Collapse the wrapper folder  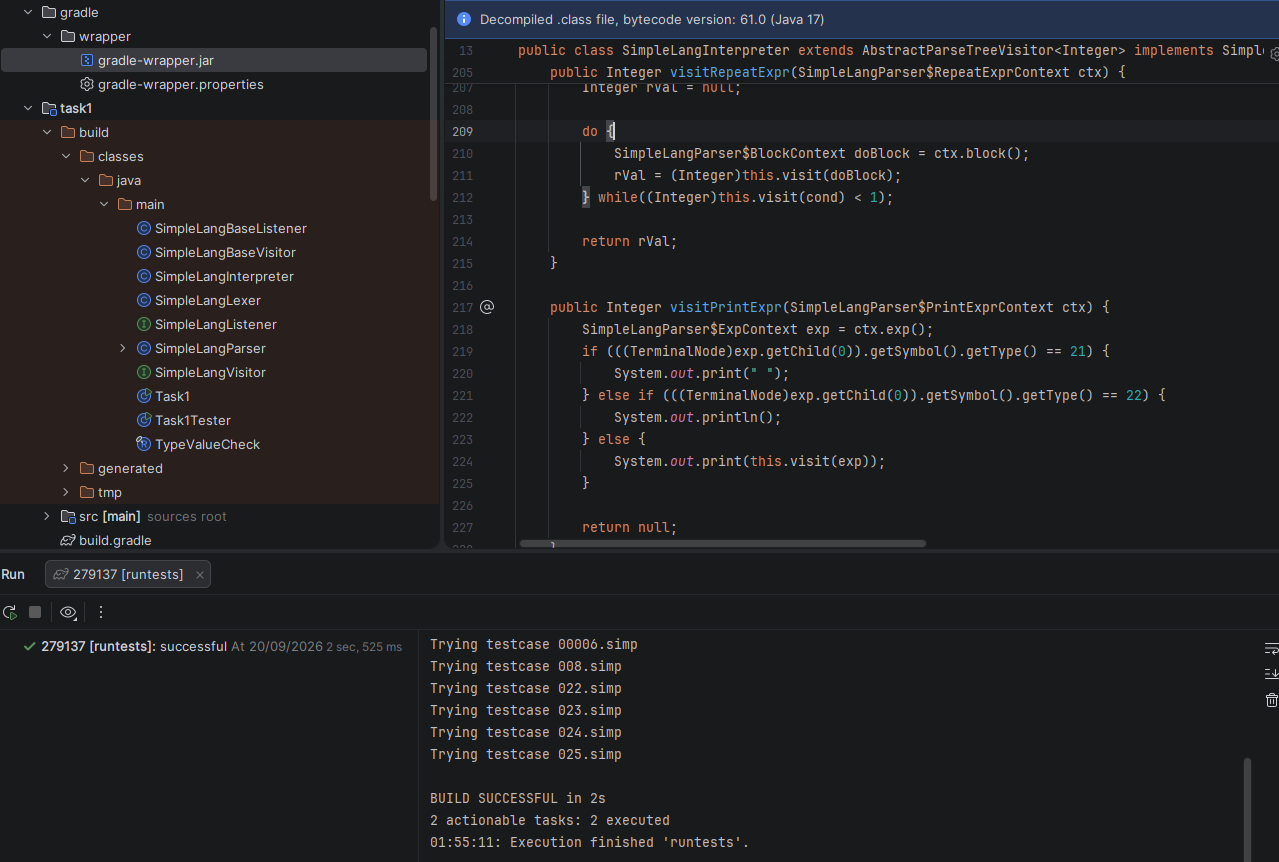[x=47, y=36]
